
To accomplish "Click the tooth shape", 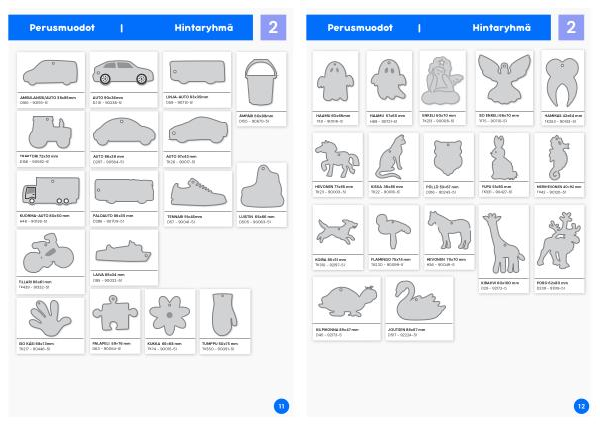I will tap(562, 82).
